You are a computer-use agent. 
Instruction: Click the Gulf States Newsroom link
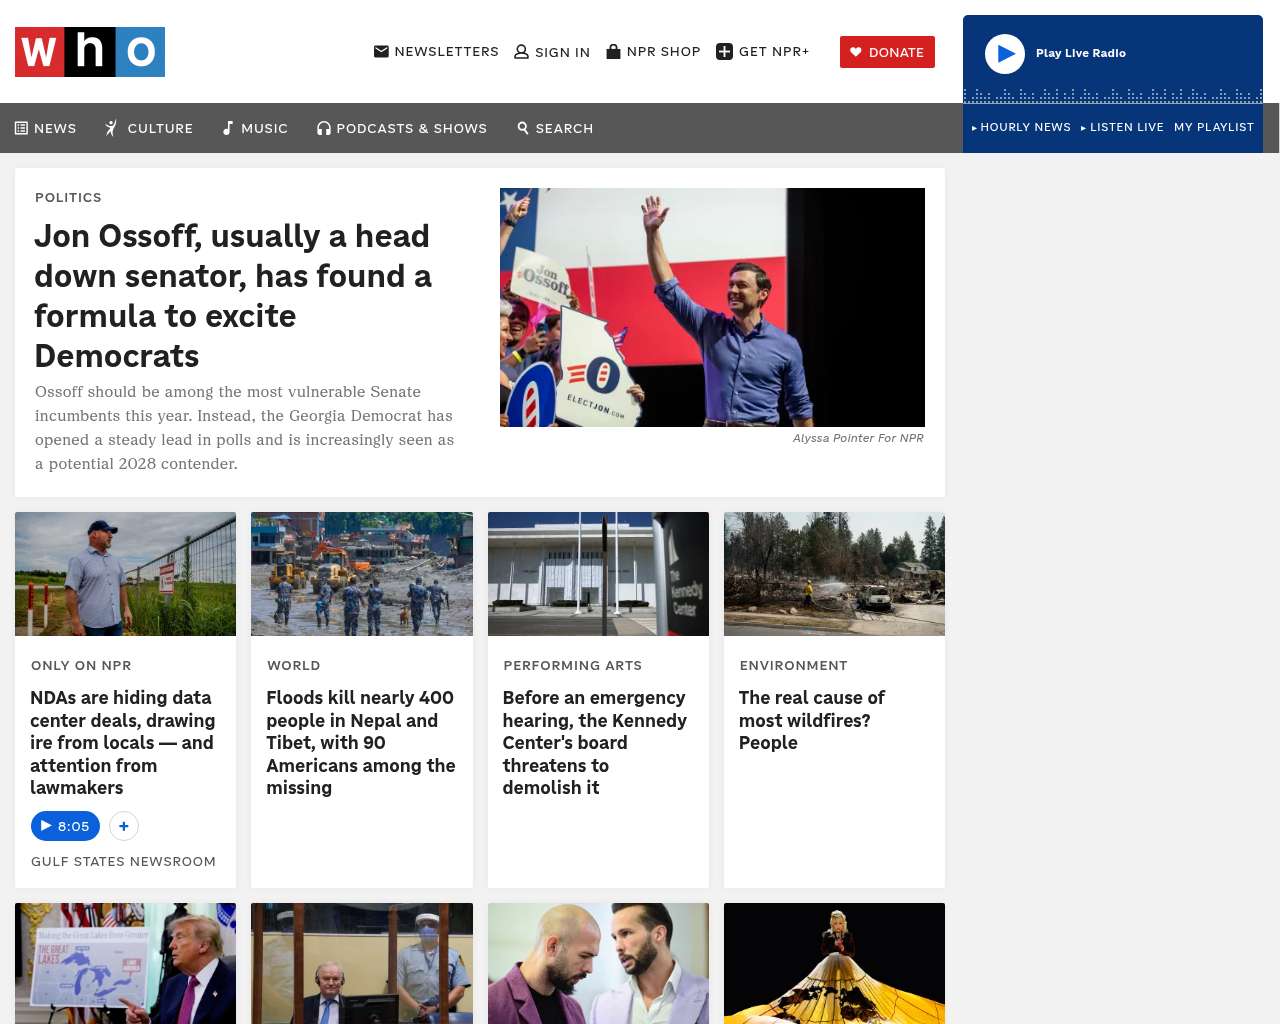click(x=123, y=861)
